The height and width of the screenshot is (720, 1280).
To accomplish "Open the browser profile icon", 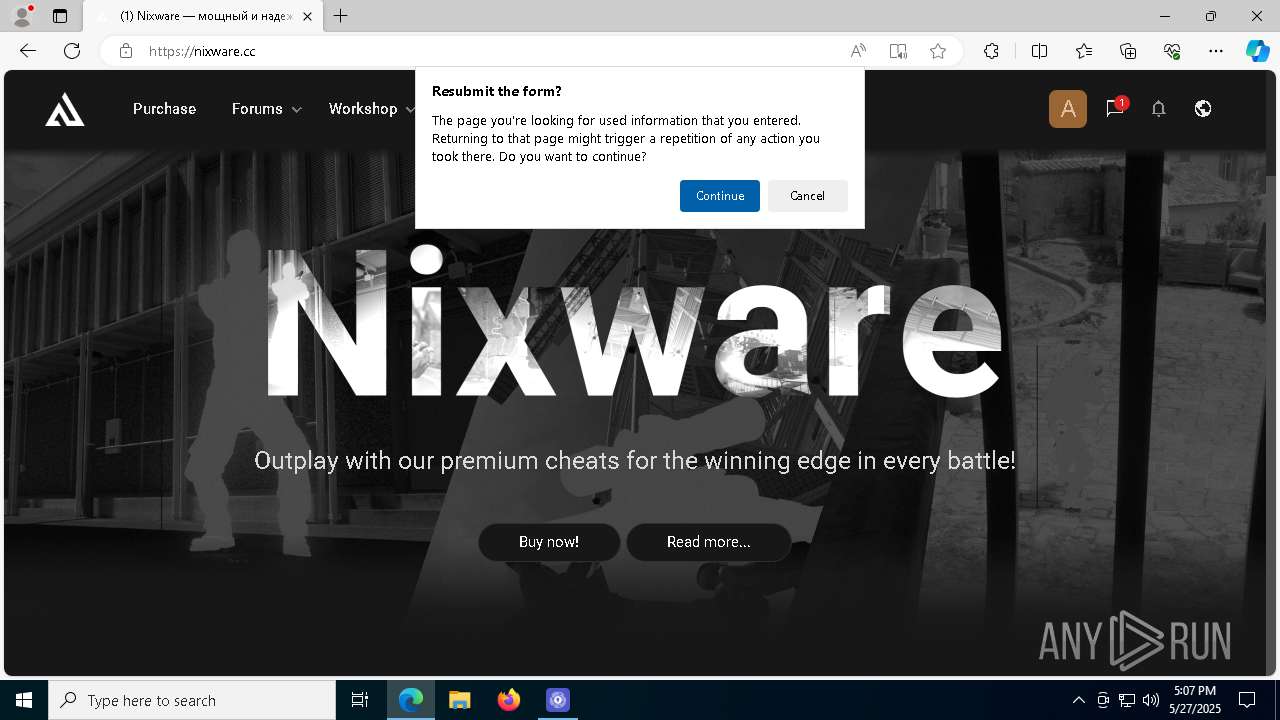I will click(x=21, y=16).
